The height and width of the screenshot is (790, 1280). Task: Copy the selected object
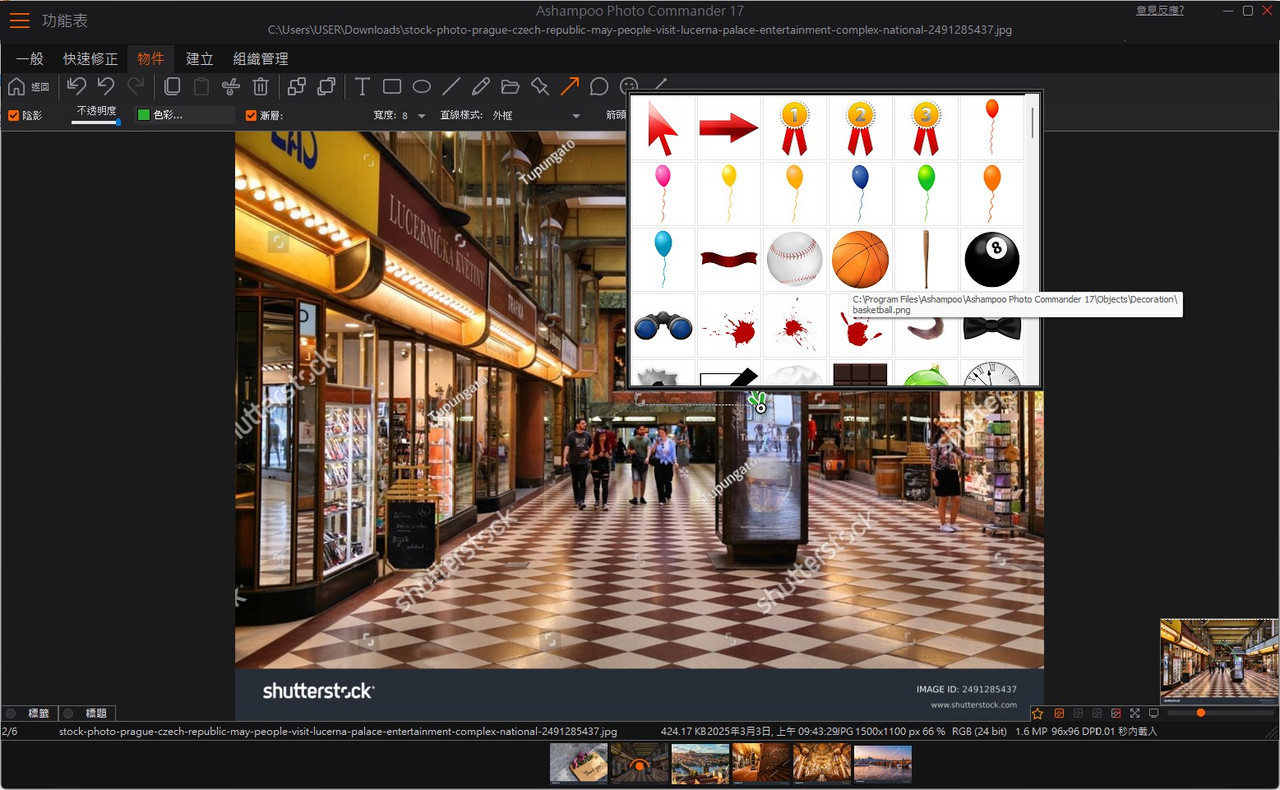click(x=172, y=87)
